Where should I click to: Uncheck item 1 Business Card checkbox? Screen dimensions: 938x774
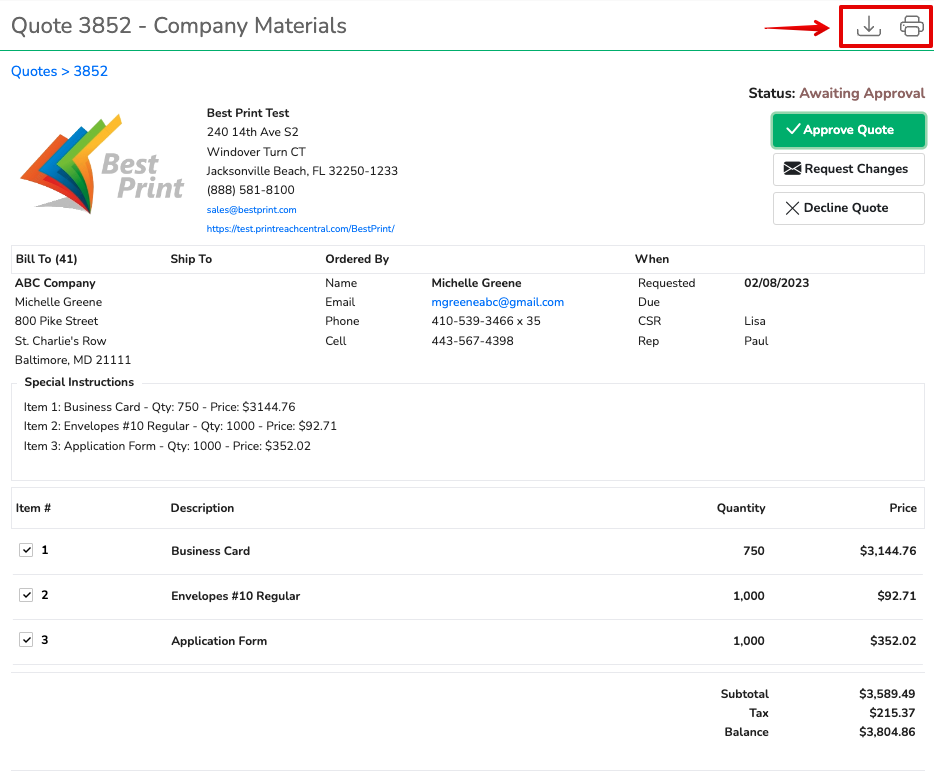(x=26, y=550)
